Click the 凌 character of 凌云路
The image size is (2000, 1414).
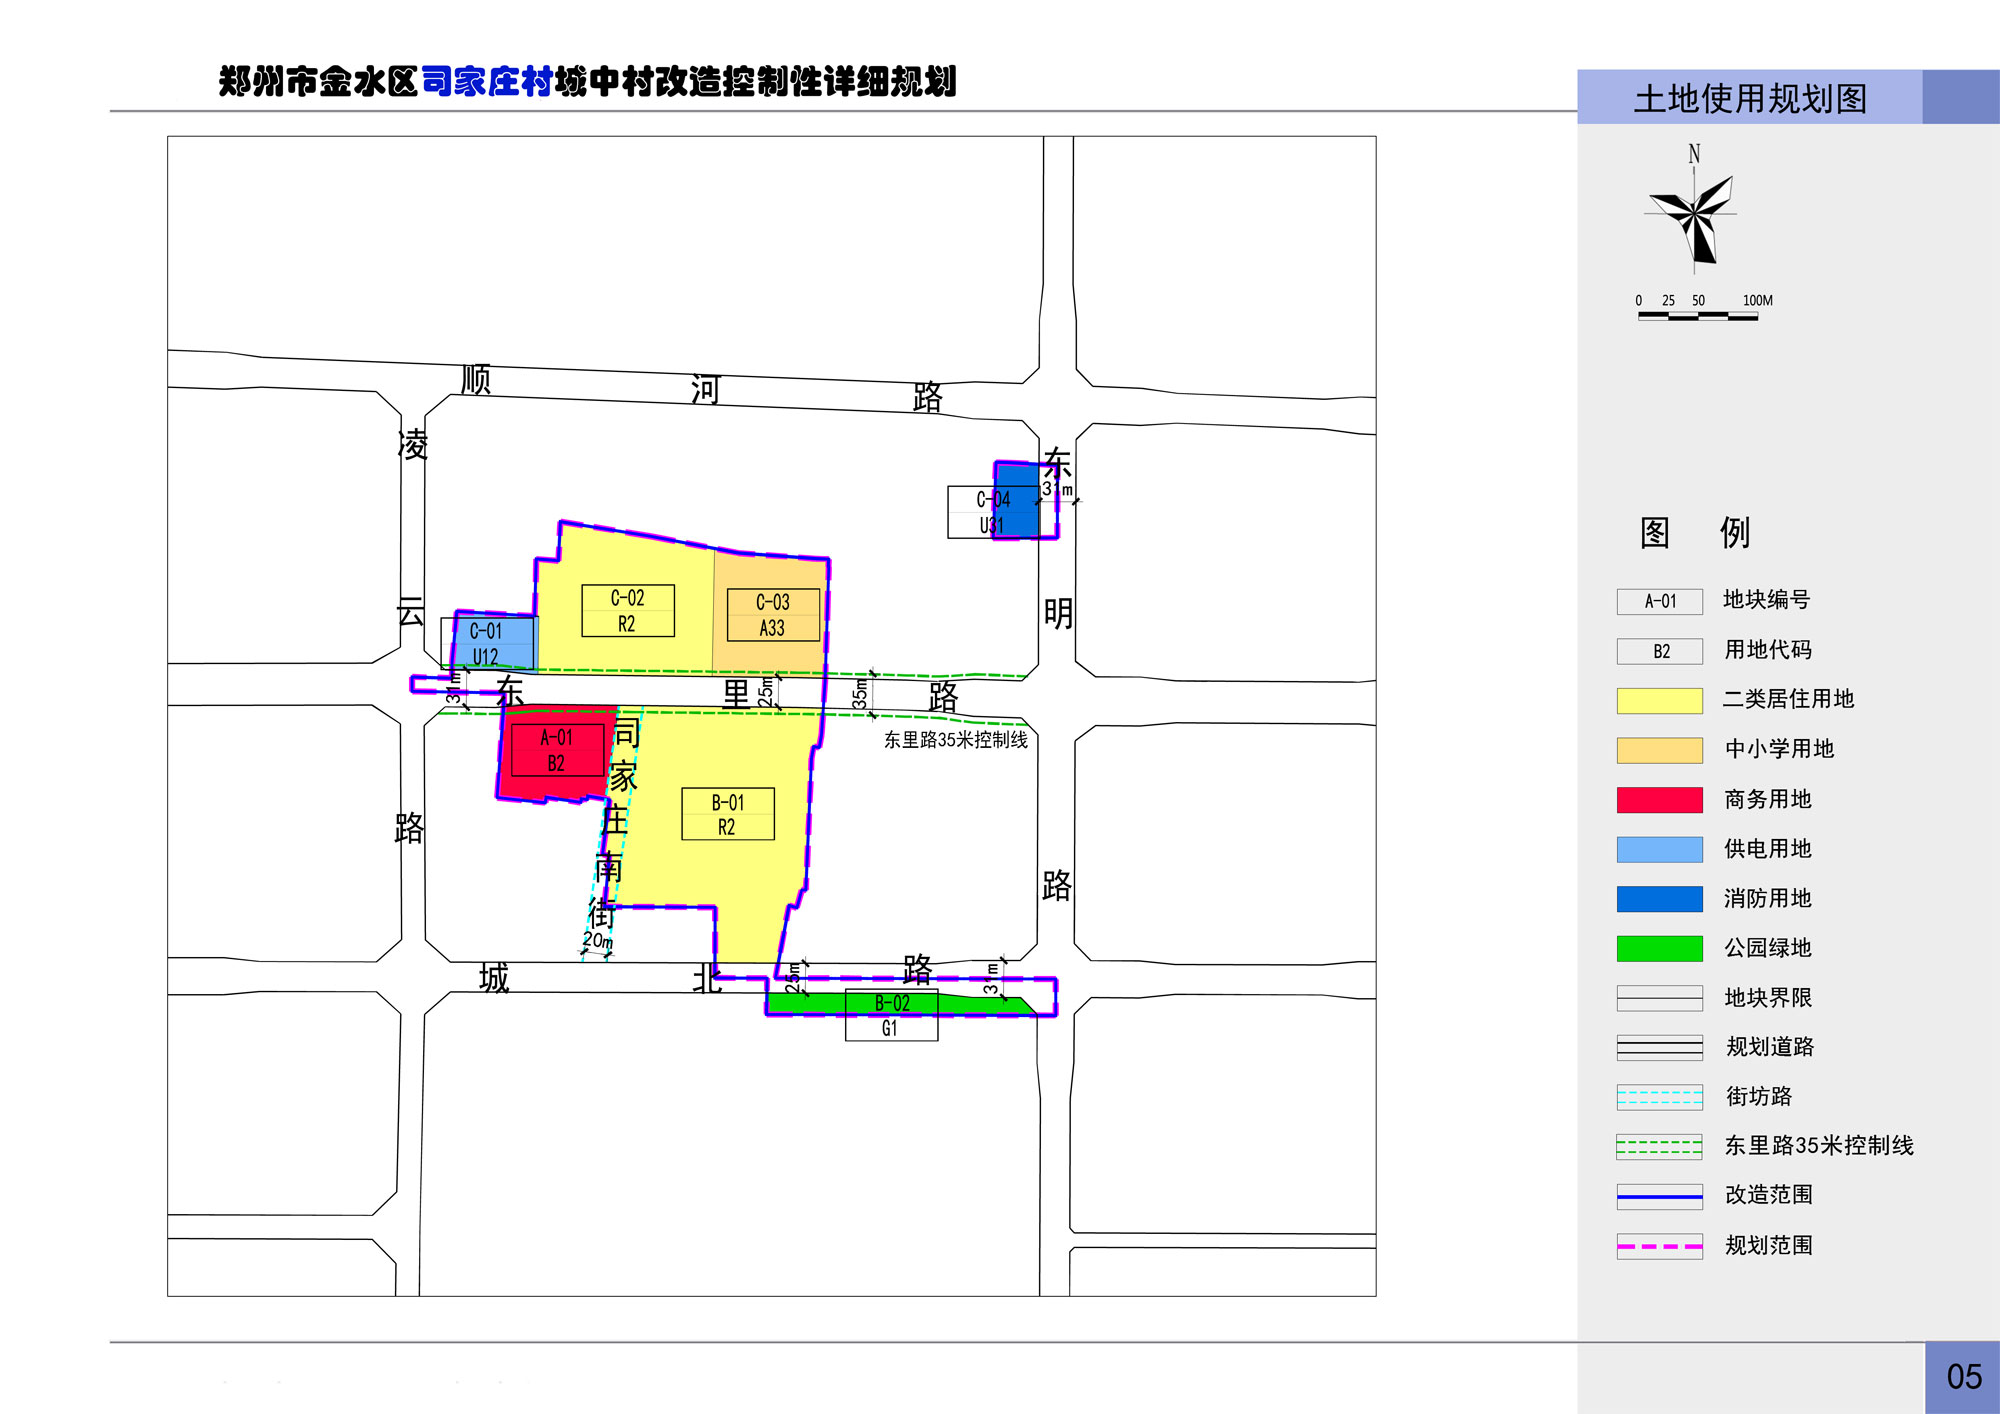[413, 444]
